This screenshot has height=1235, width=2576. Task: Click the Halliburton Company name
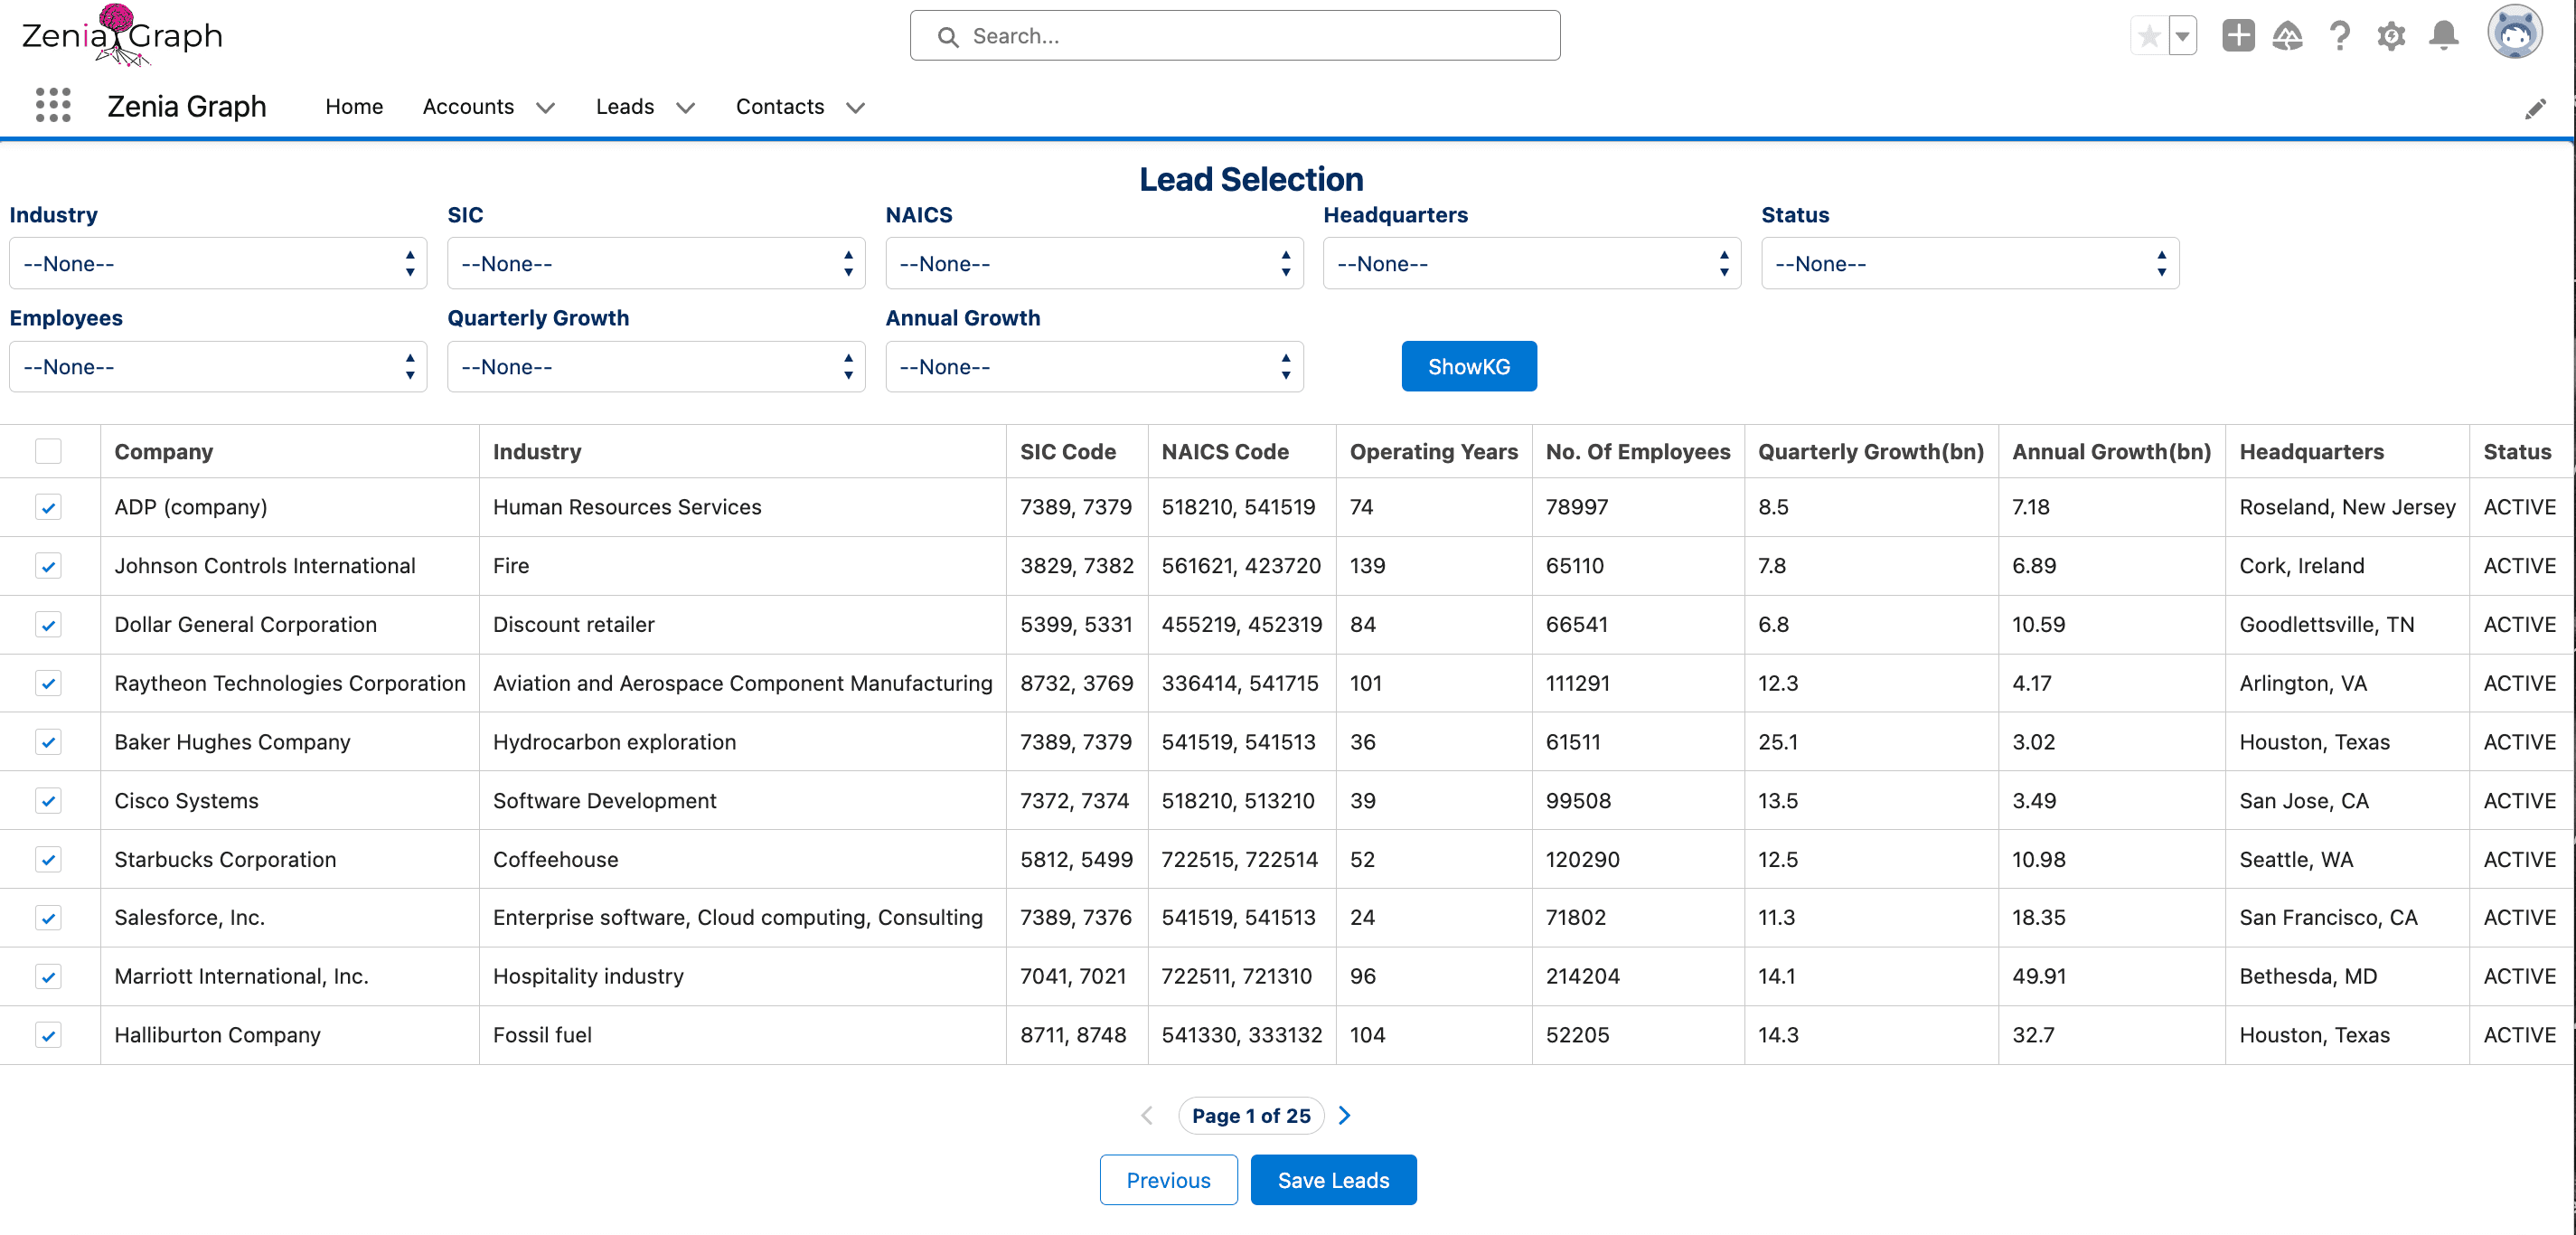[217, 1036]
